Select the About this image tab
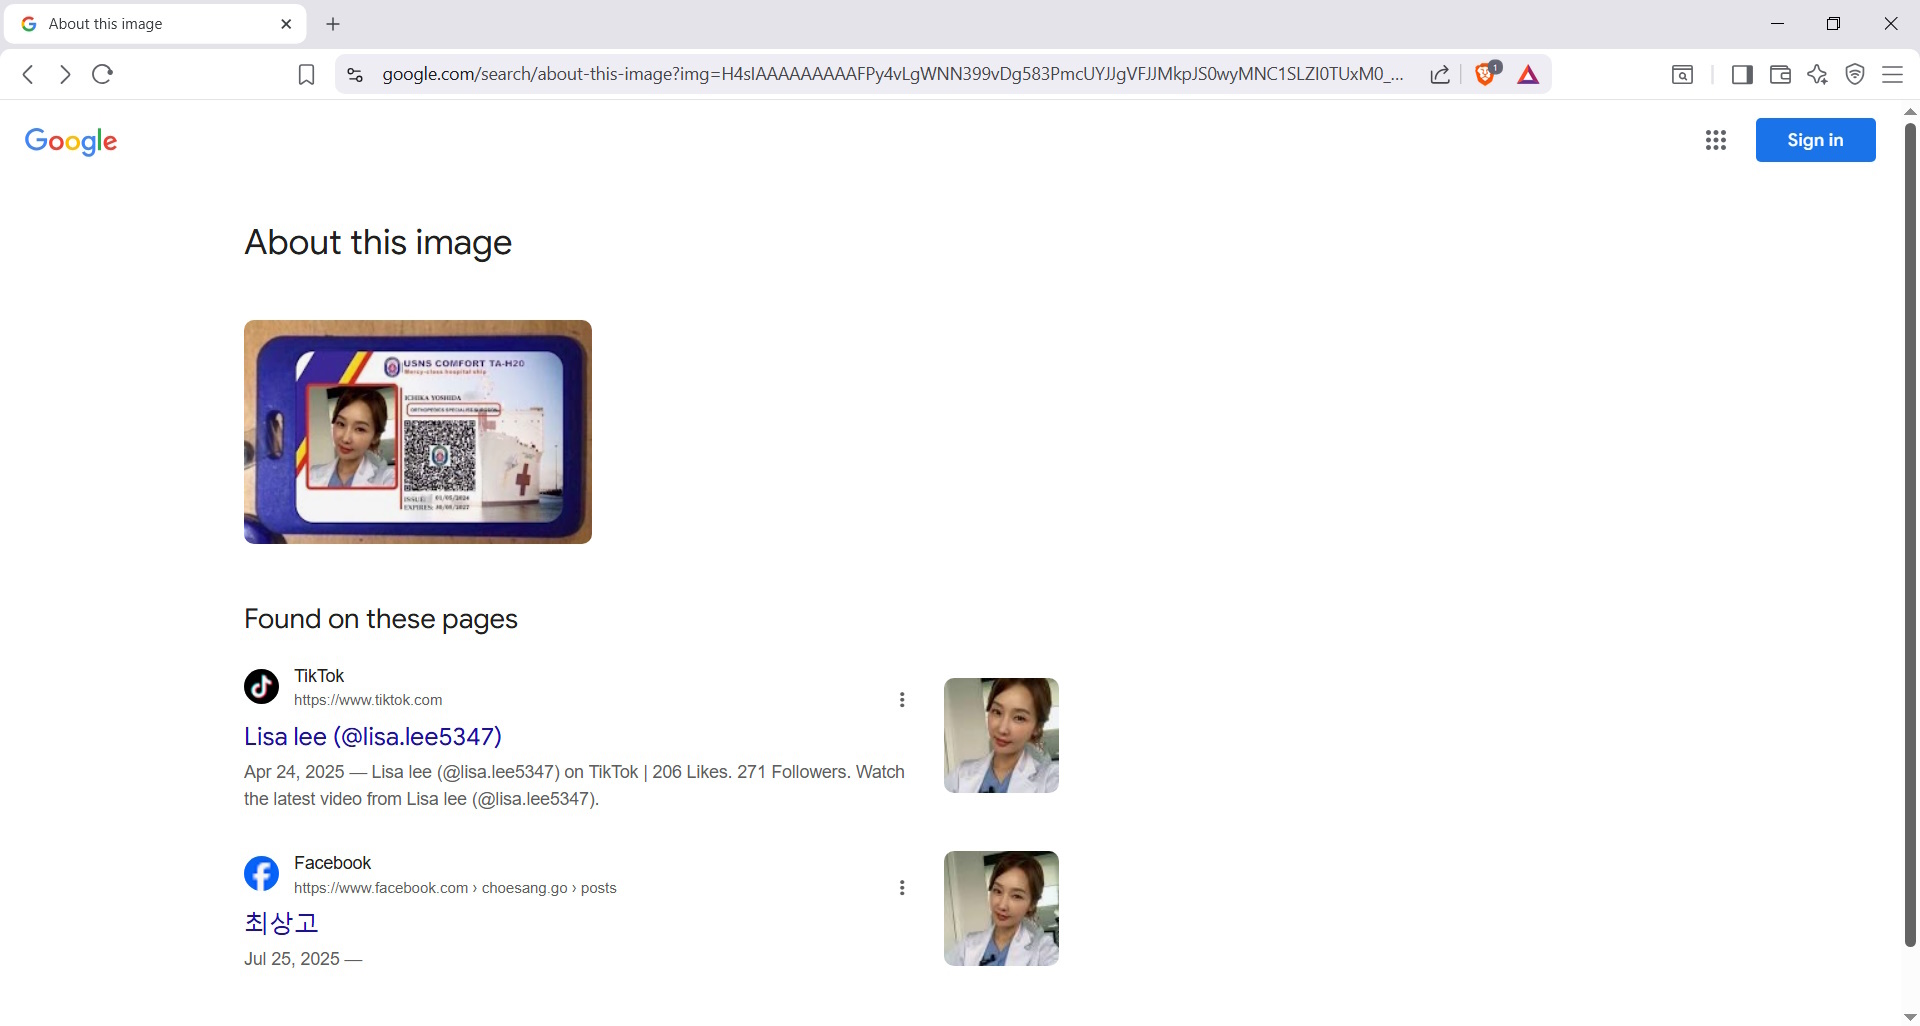Image resolution: width=1920 pixels, height=1026 pixels. point(150,24)
